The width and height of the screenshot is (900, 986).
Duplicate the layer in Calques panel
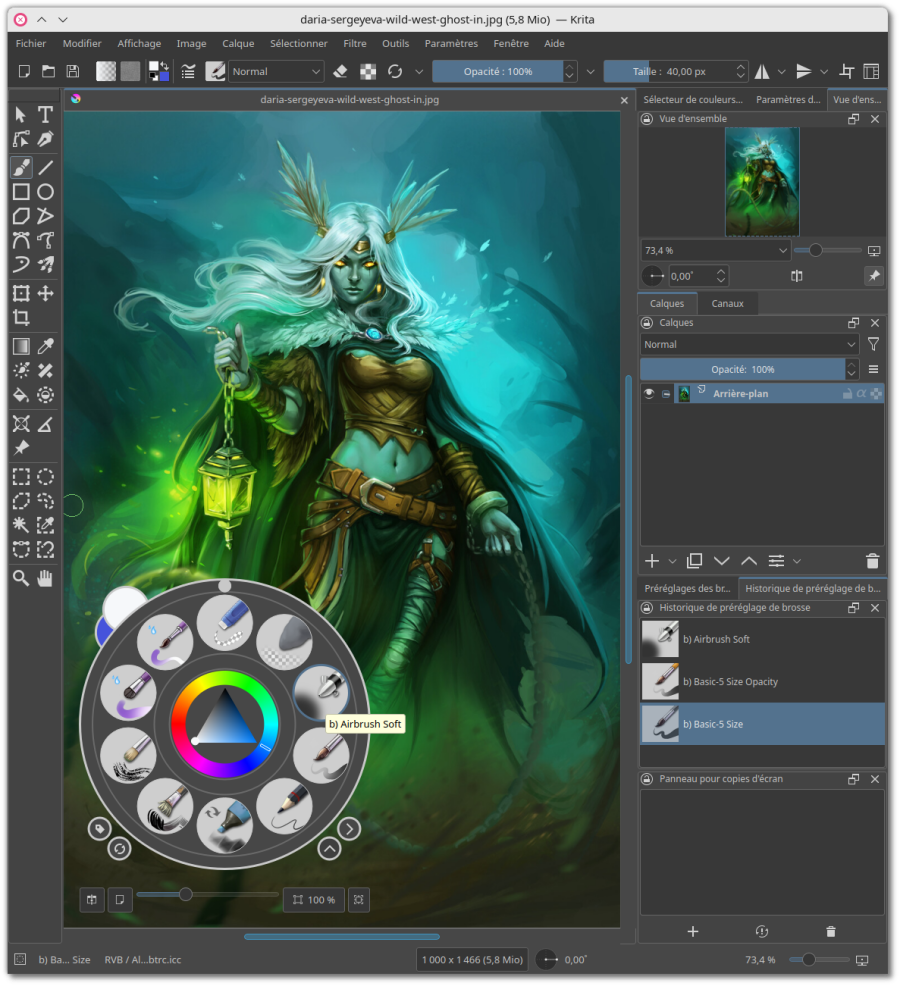(x=694, y=561)
